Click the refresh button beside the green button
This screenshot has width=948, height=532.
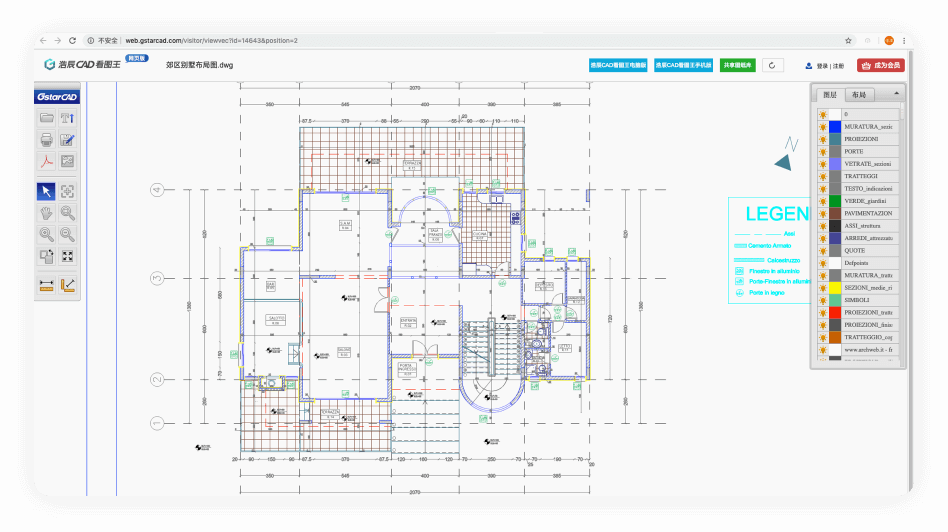773,65
